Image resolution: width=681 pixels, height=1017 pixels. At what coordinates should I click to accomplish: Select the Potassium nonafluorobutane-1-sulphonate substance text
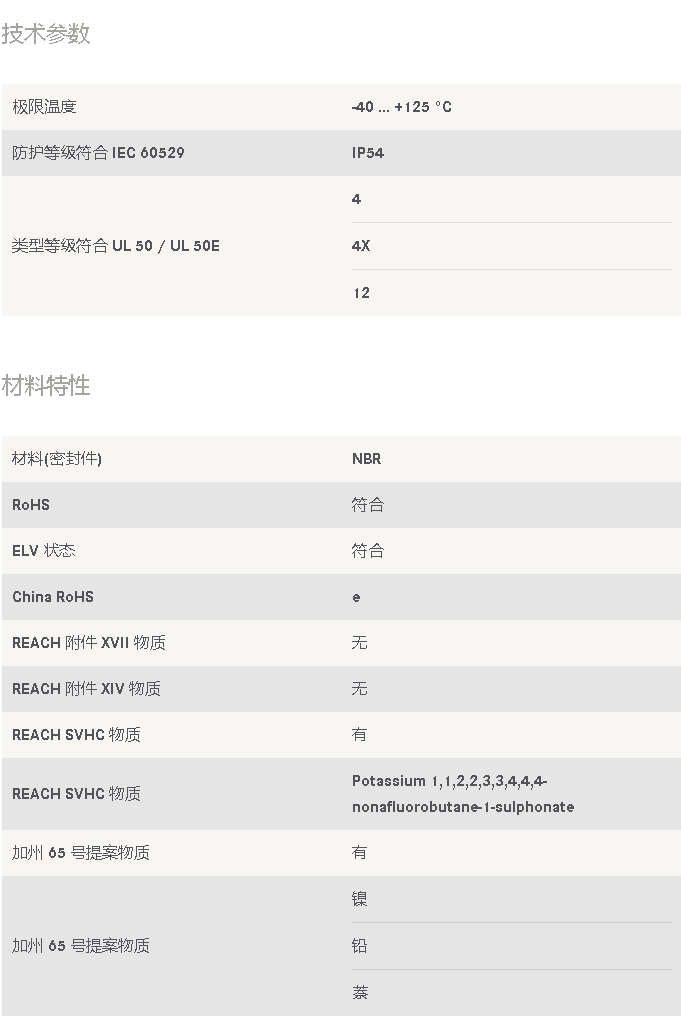463,794
